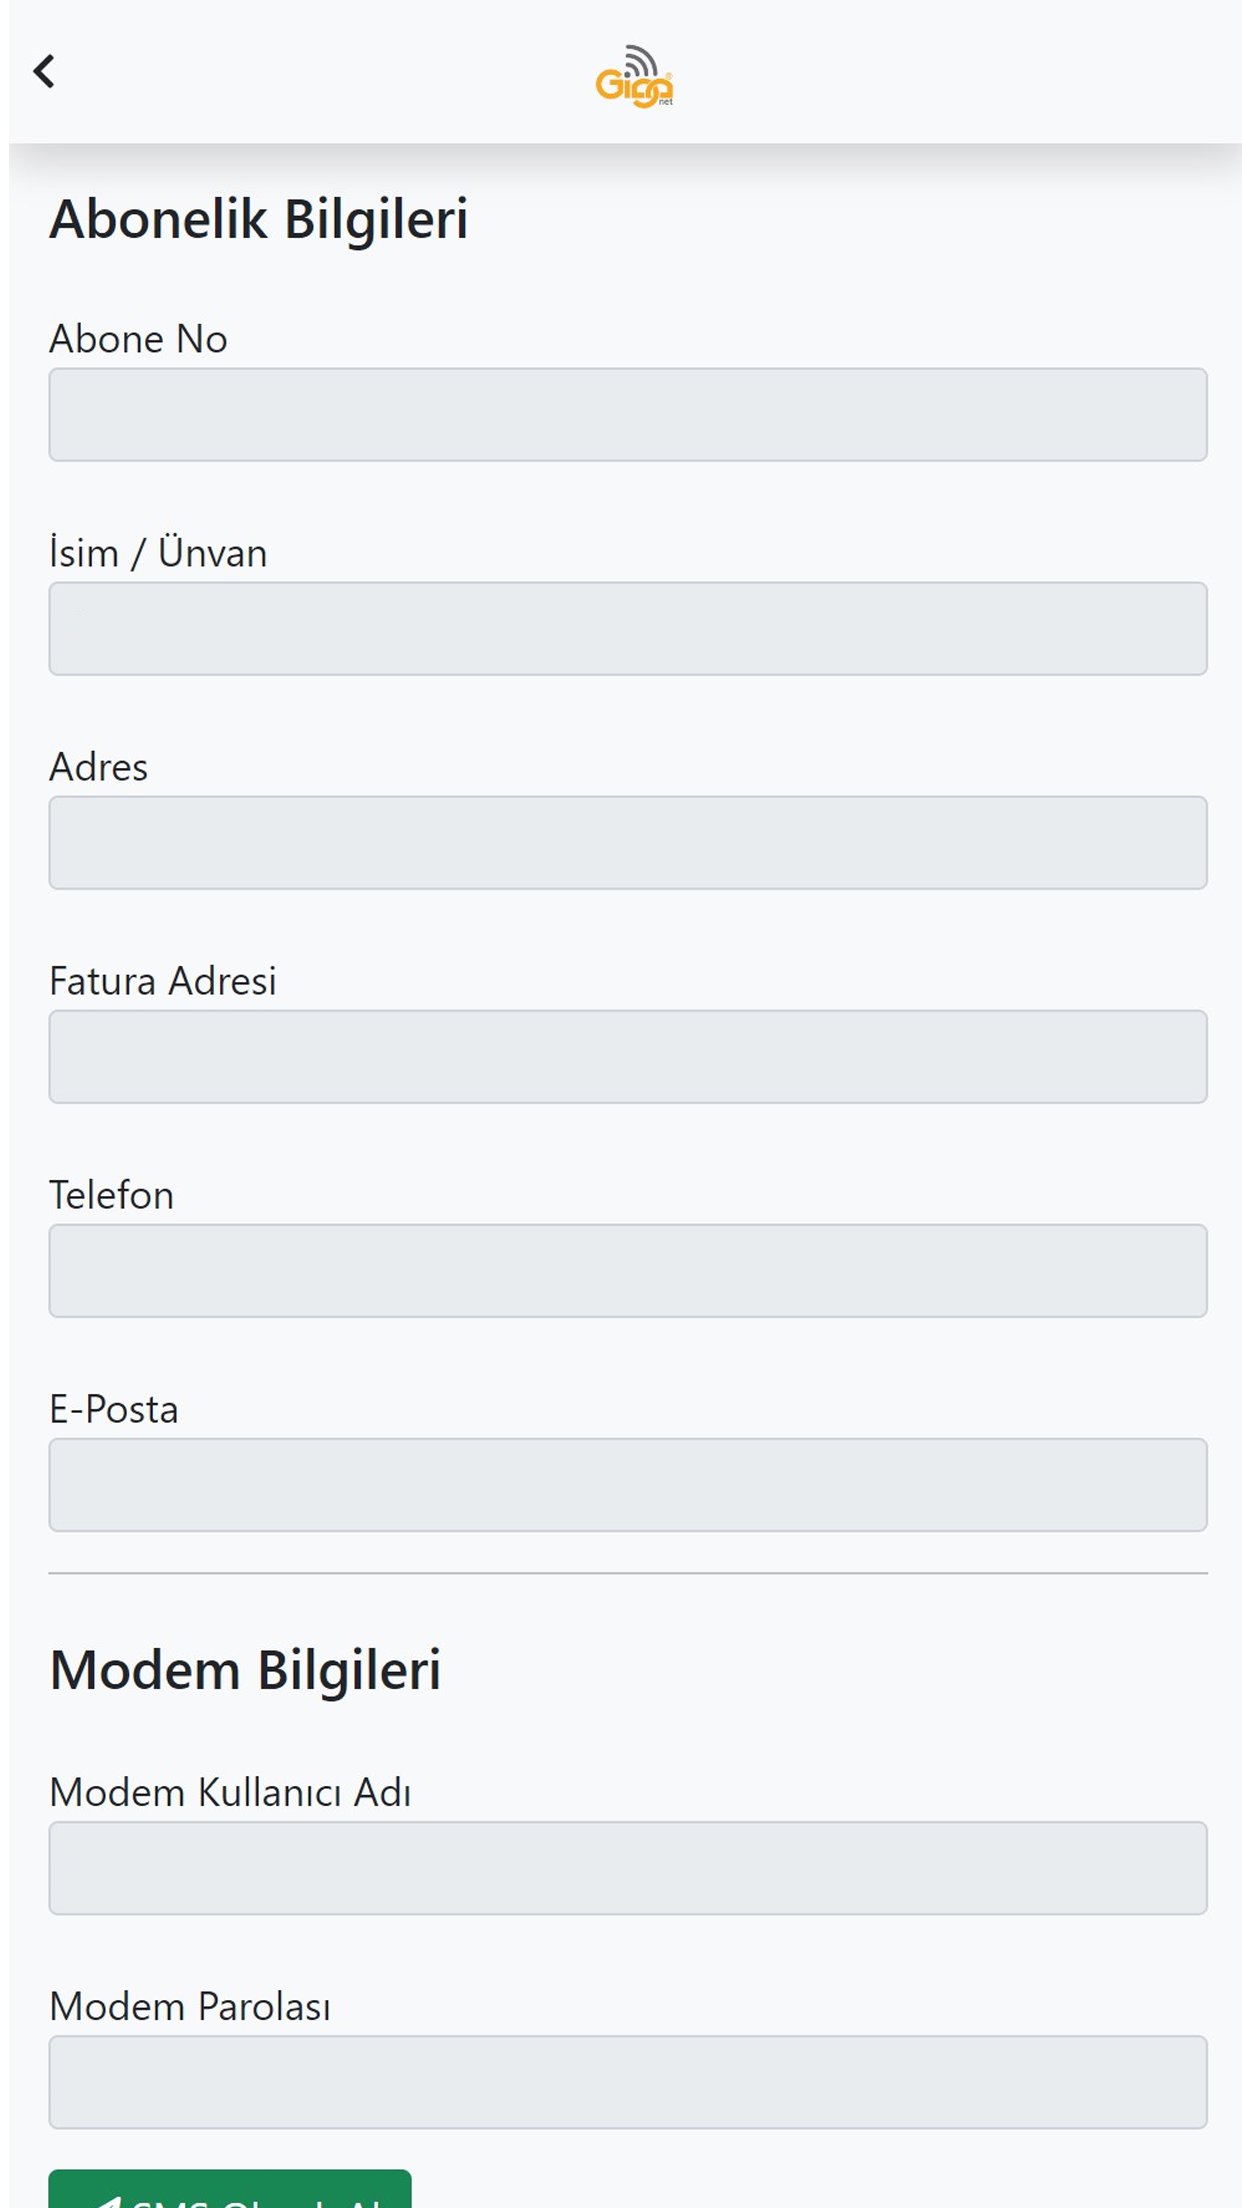Screen dimensions: 1242x2208
Task: Click the Telefon label text
Action: pos(111,1195)
